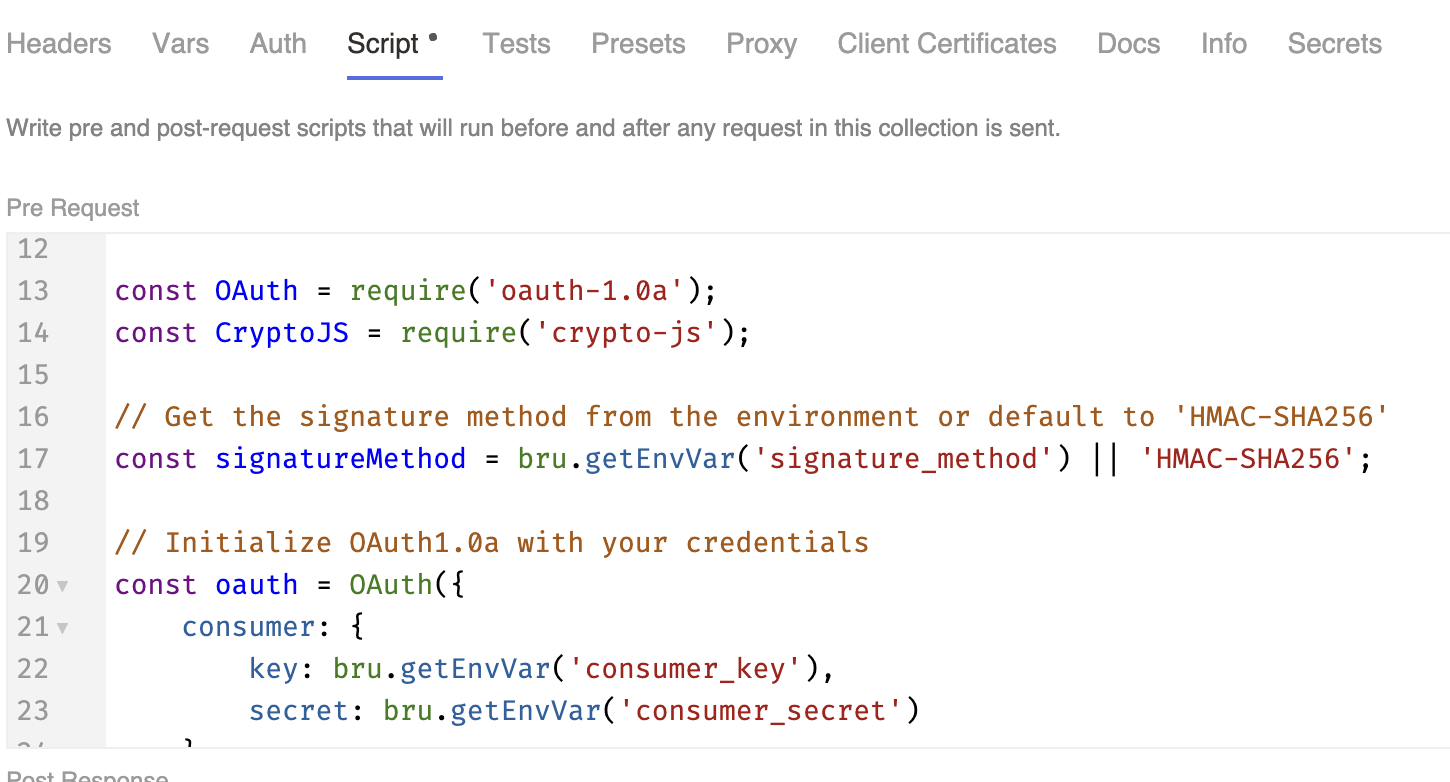Image resolution: width=1450 pixels, height=782 pixels.
Task: Click line number 18 in the gutter
Action: coord(33,501)
